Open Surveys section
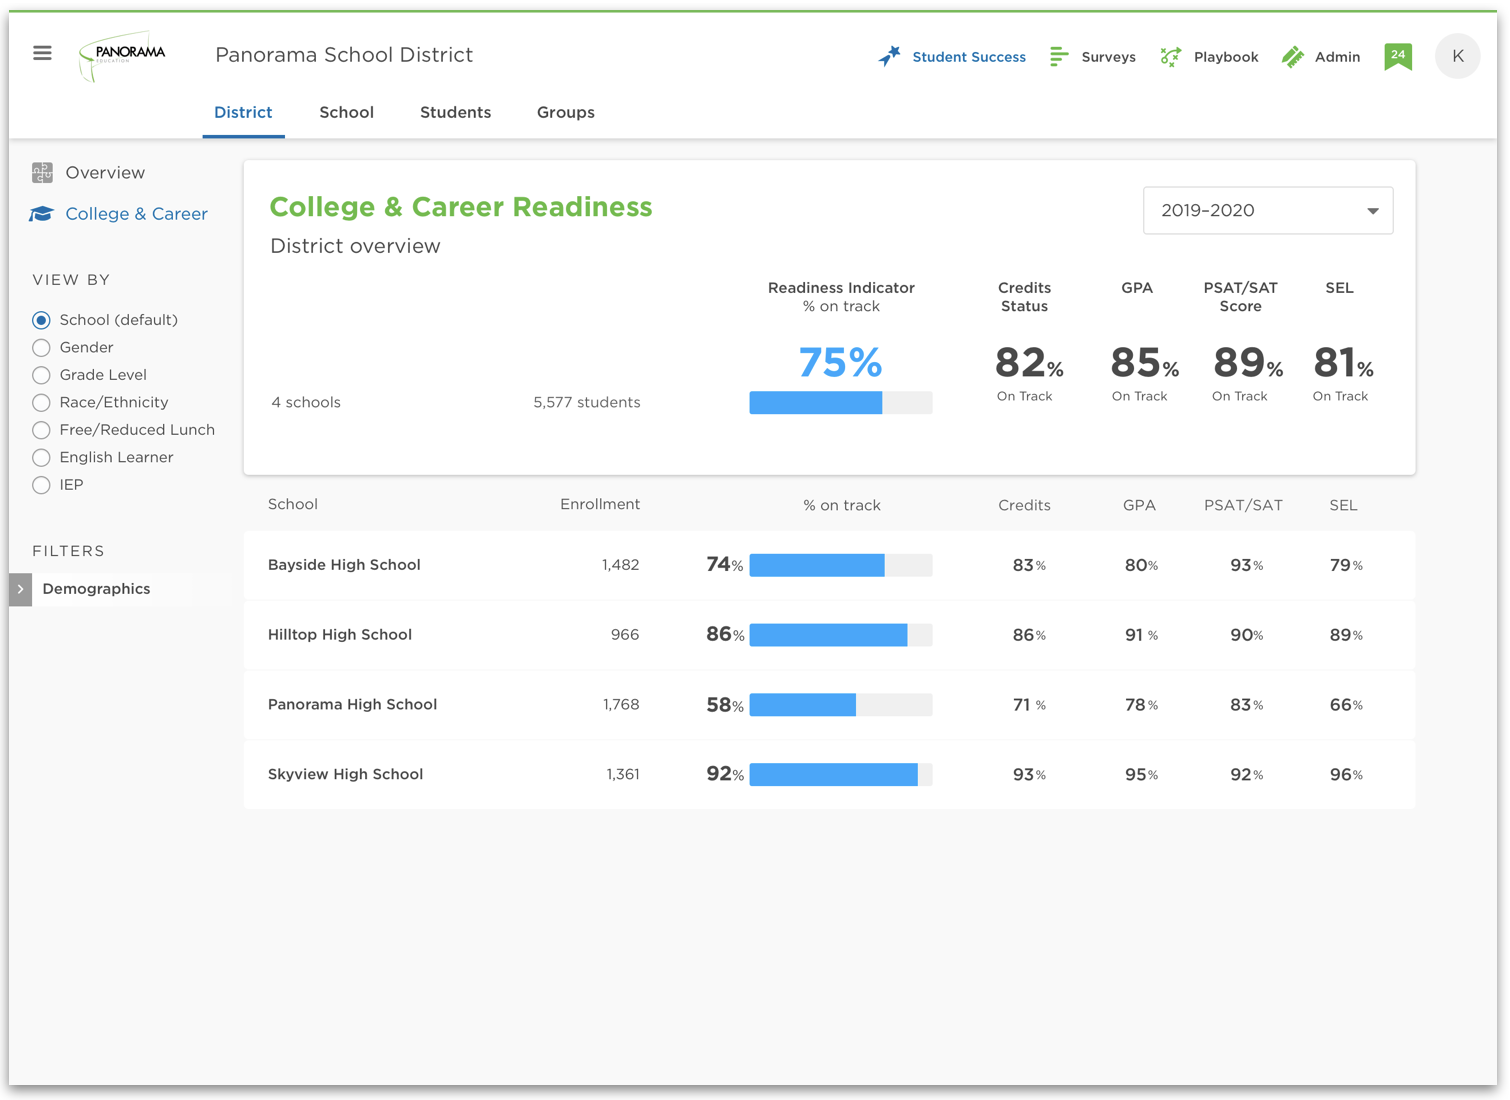Screen dimensions: 1510x1100 pos(1108,57)
